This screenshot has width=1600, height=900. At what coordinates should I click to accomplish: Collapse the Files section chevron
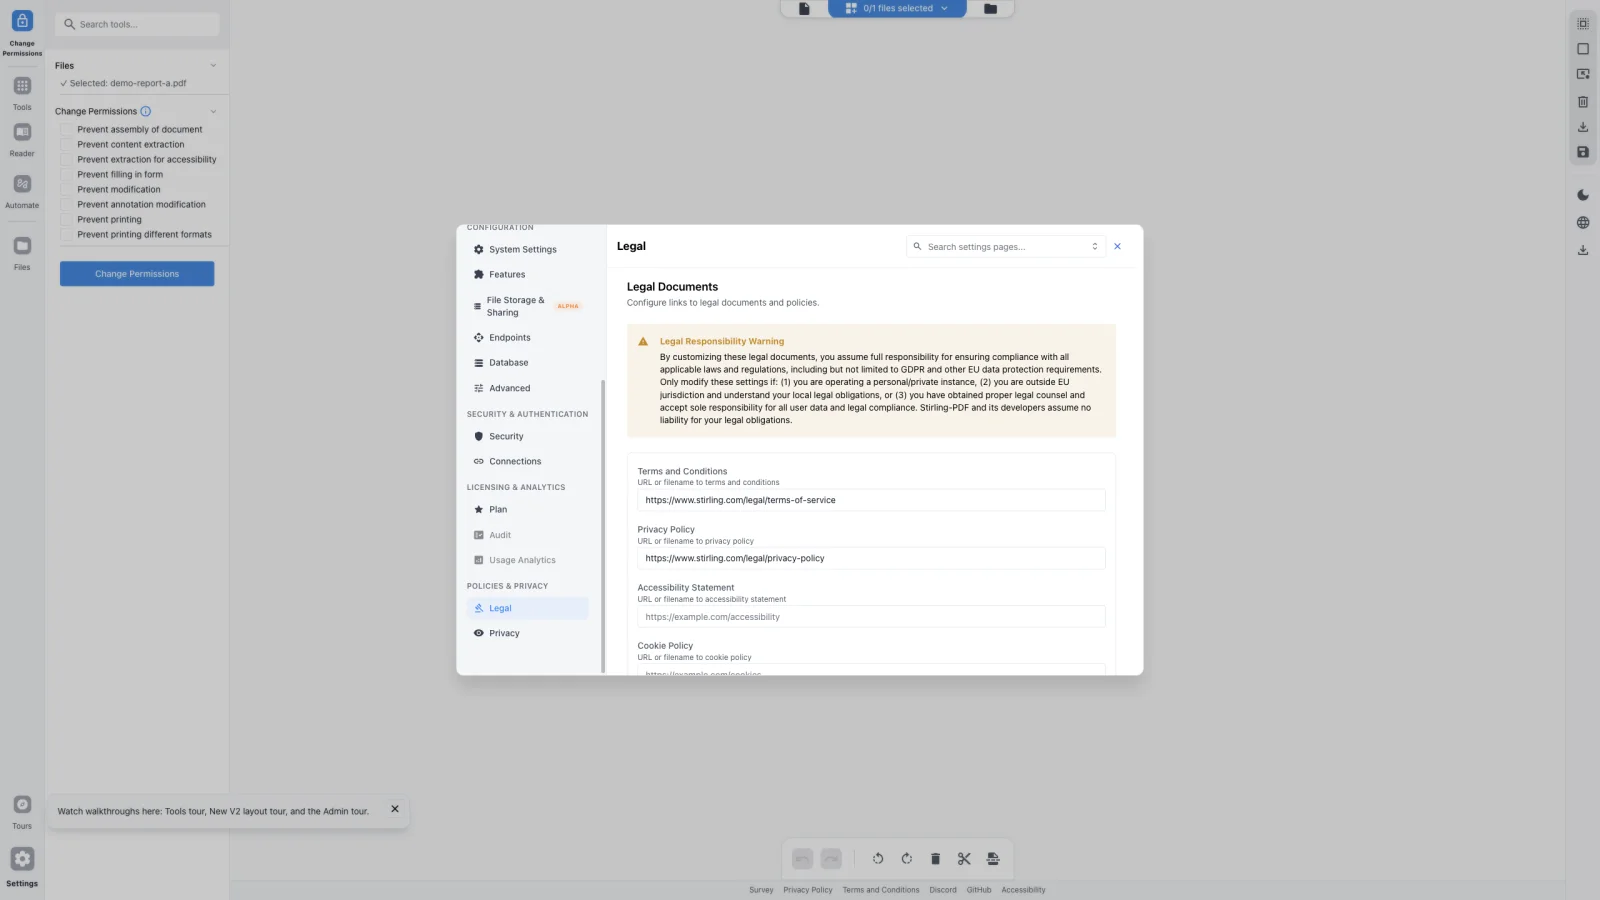pyautogui.click(x=213, y=66)
